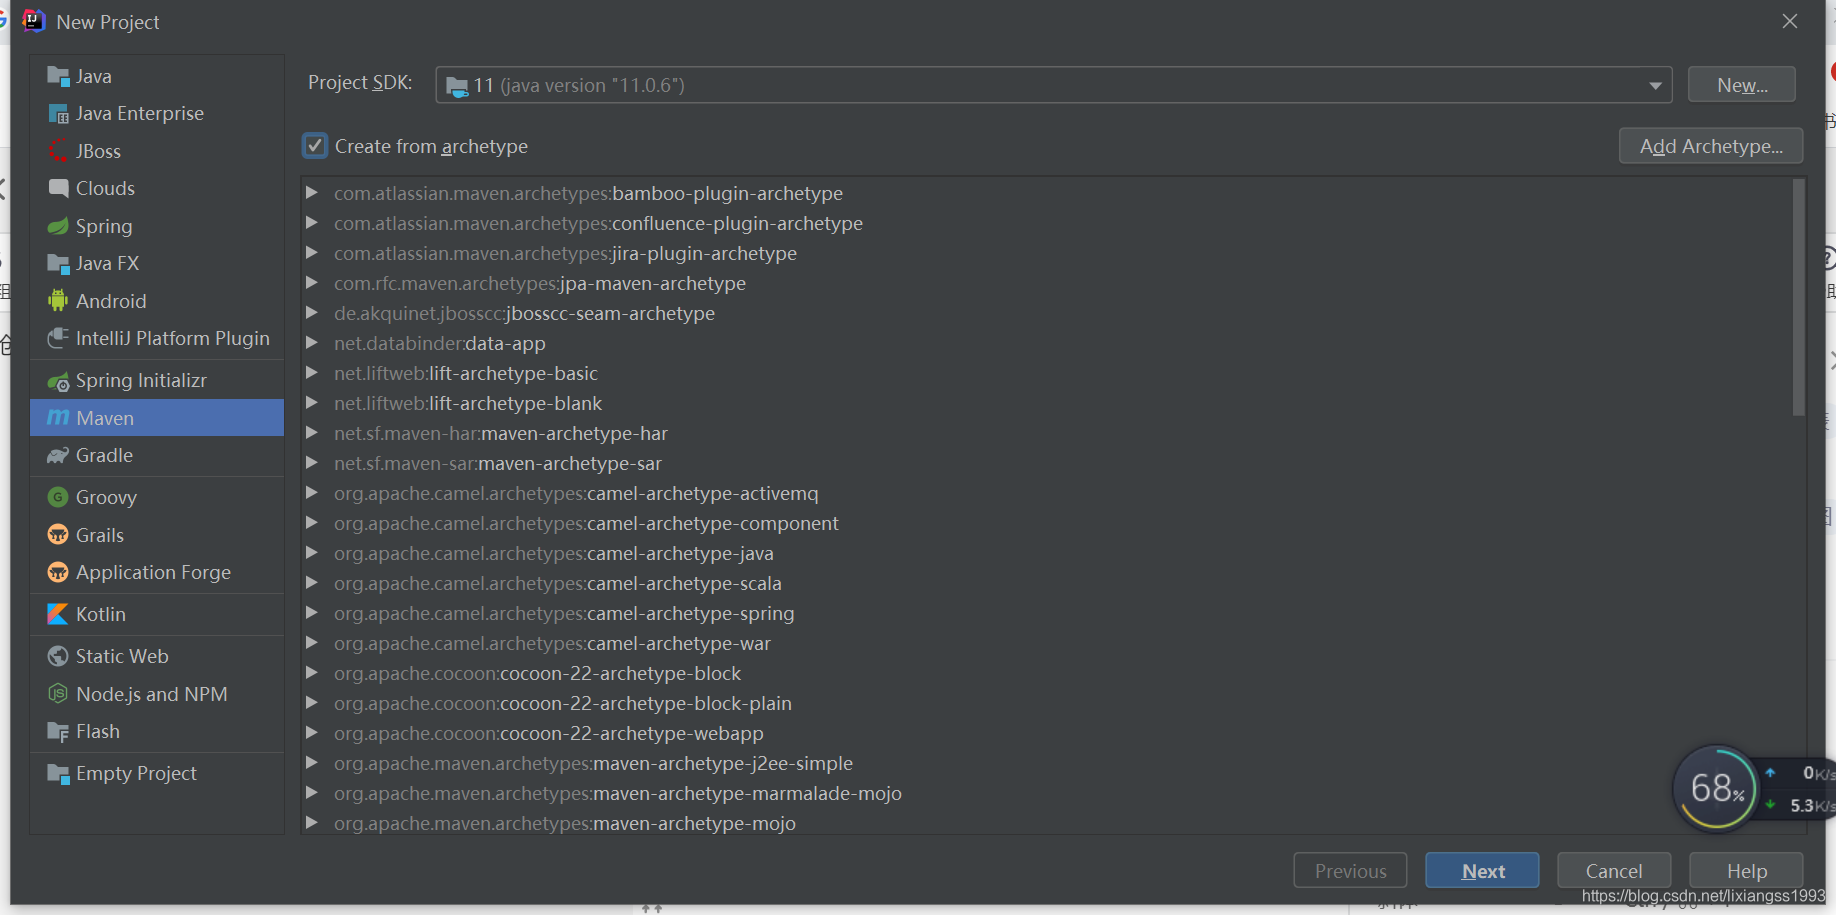Click the Spring leaf icon
1836x915 pixels.
tap(58, 226)
